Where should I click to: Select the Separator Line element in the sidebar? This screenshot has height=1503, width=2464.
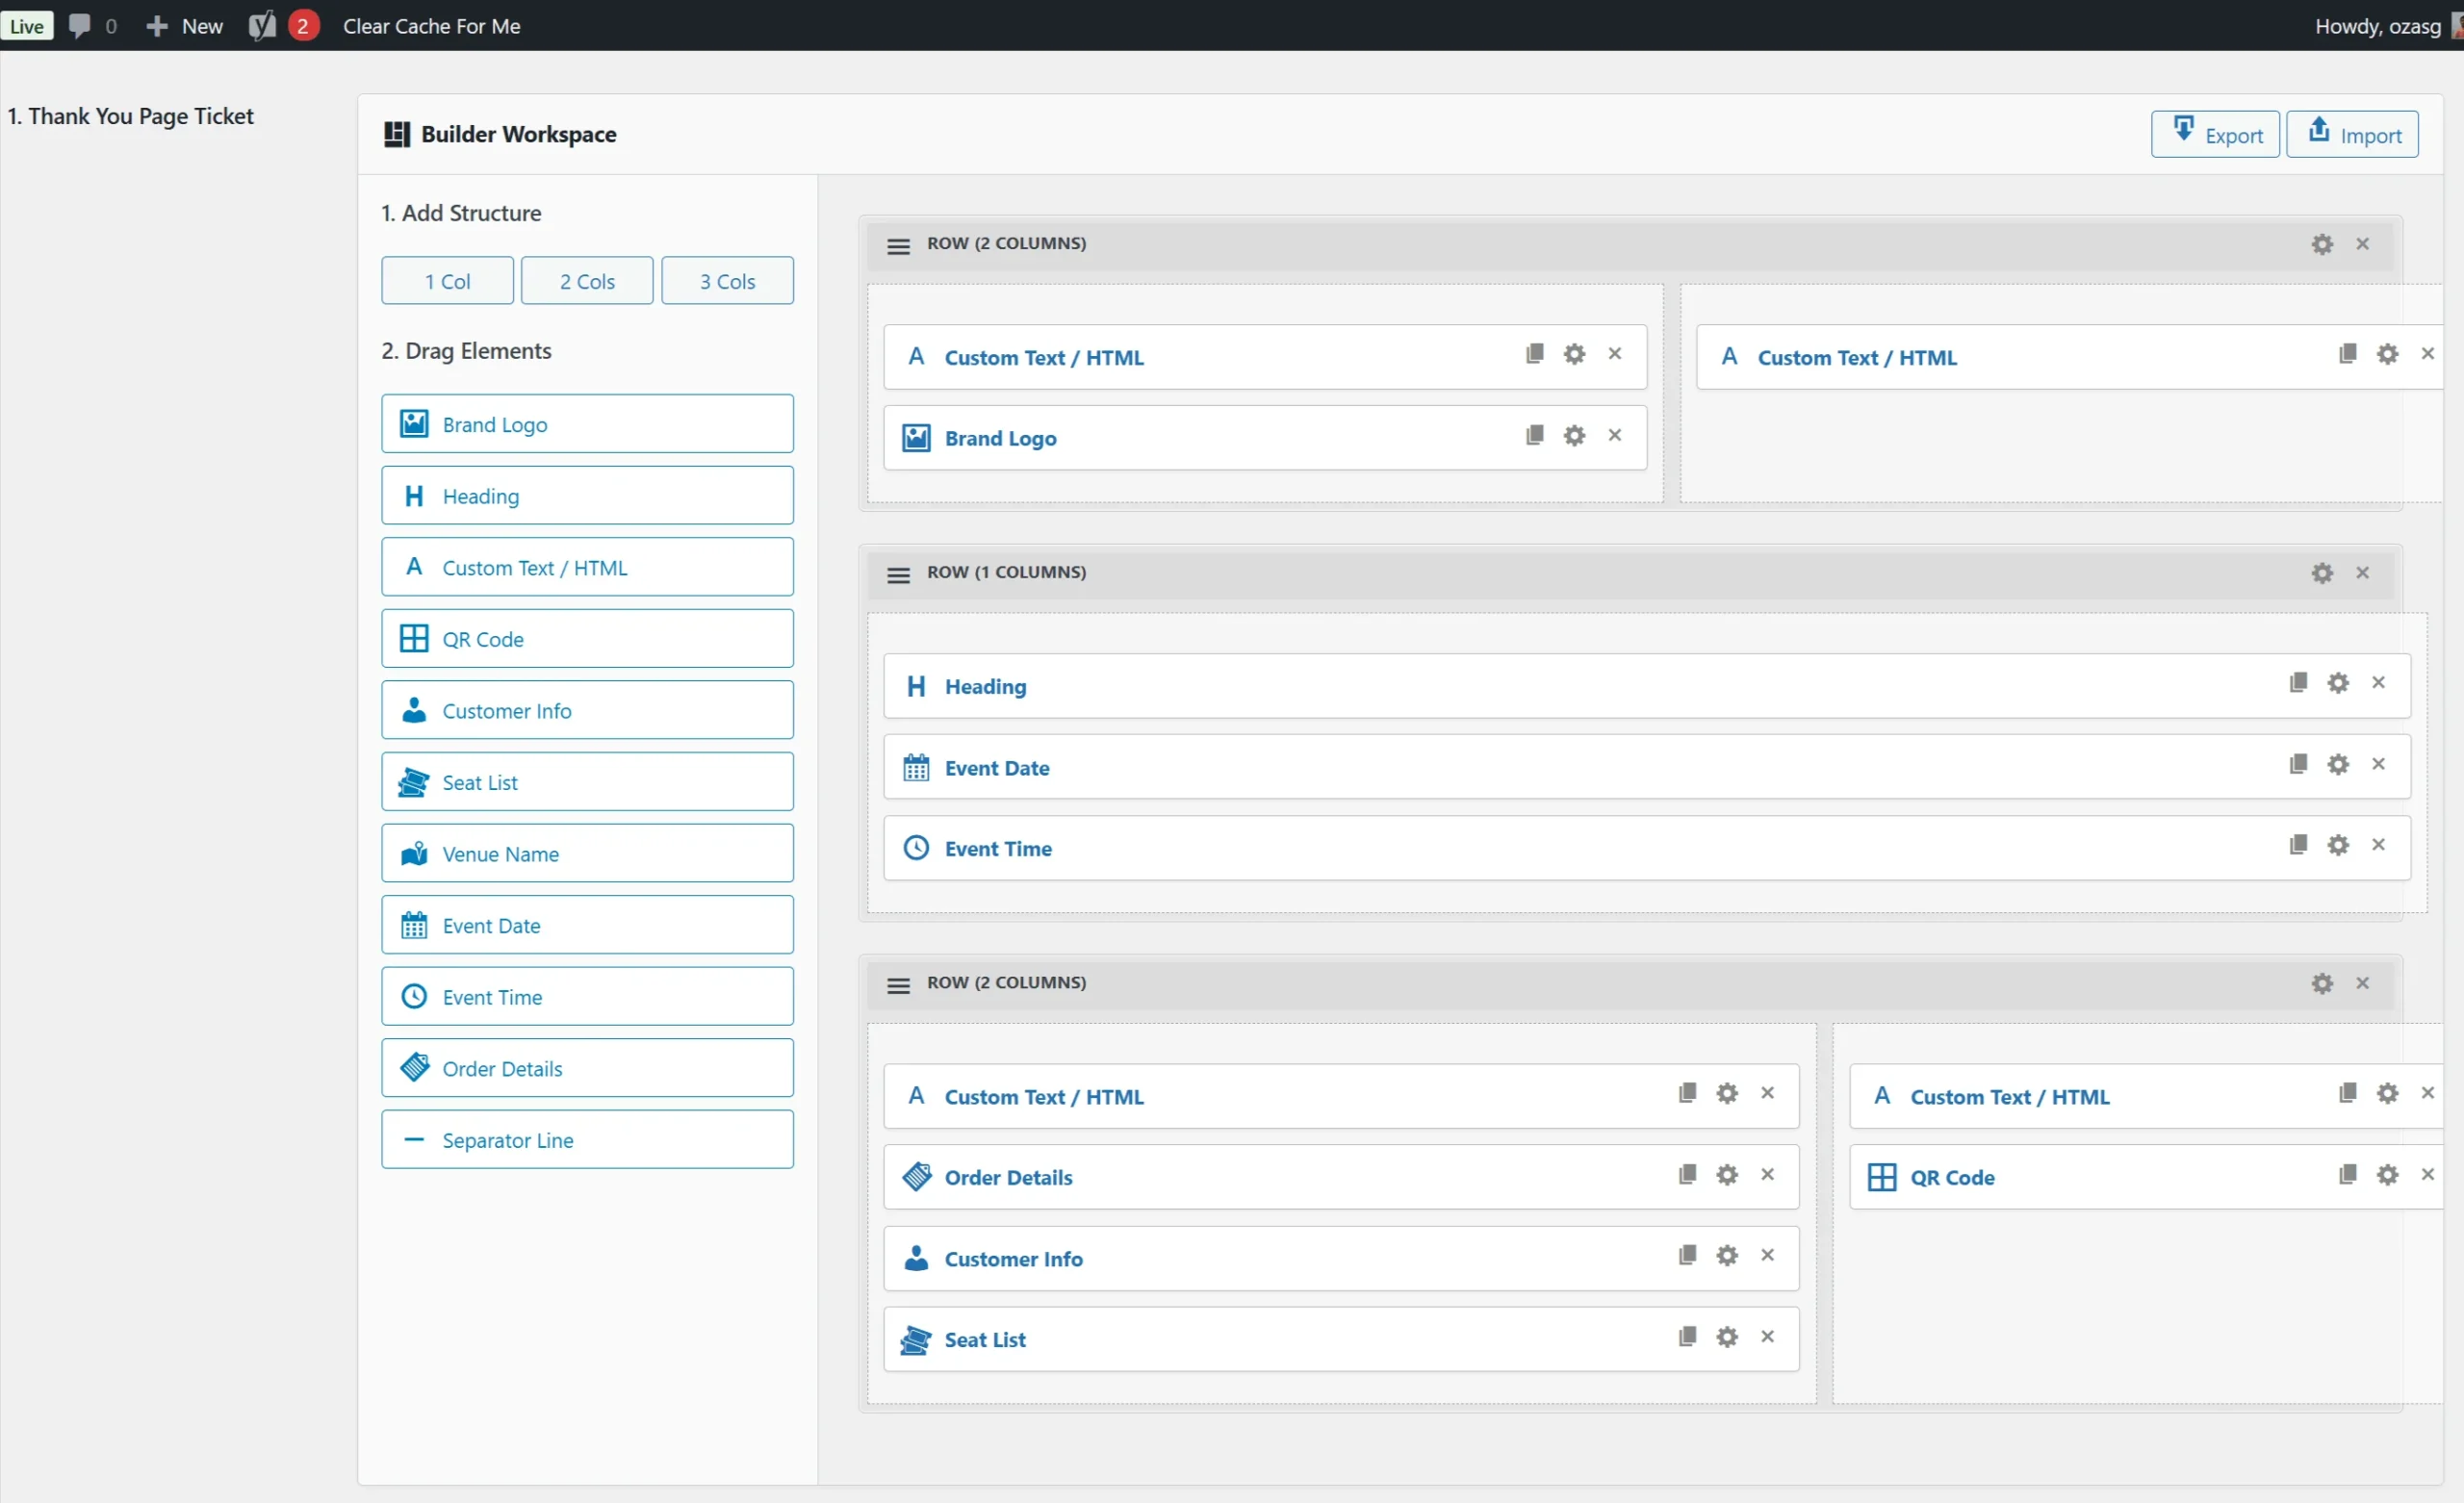(x=587, y=1139)
